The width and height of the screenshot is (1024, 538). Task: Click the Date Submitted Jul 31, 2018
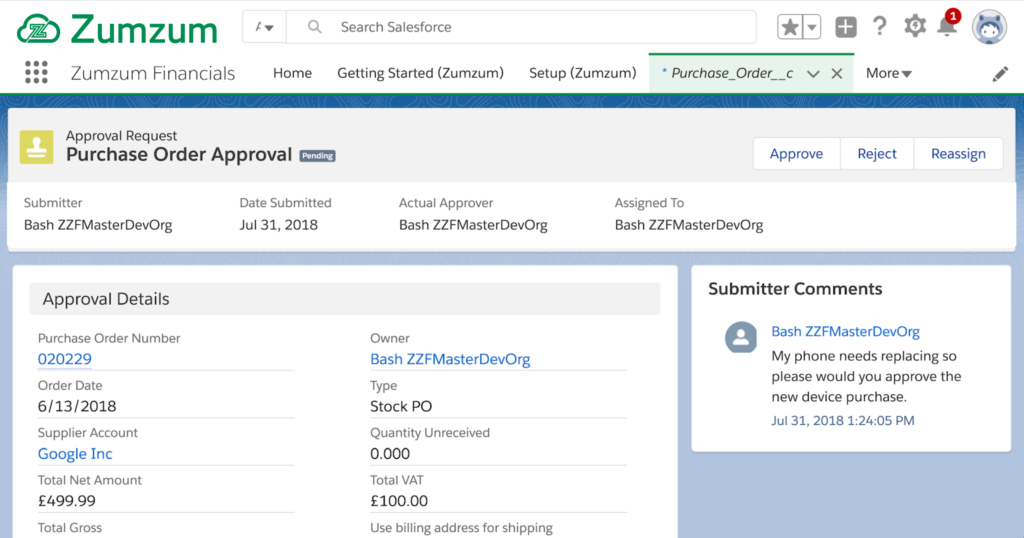[x=279, y=225]
